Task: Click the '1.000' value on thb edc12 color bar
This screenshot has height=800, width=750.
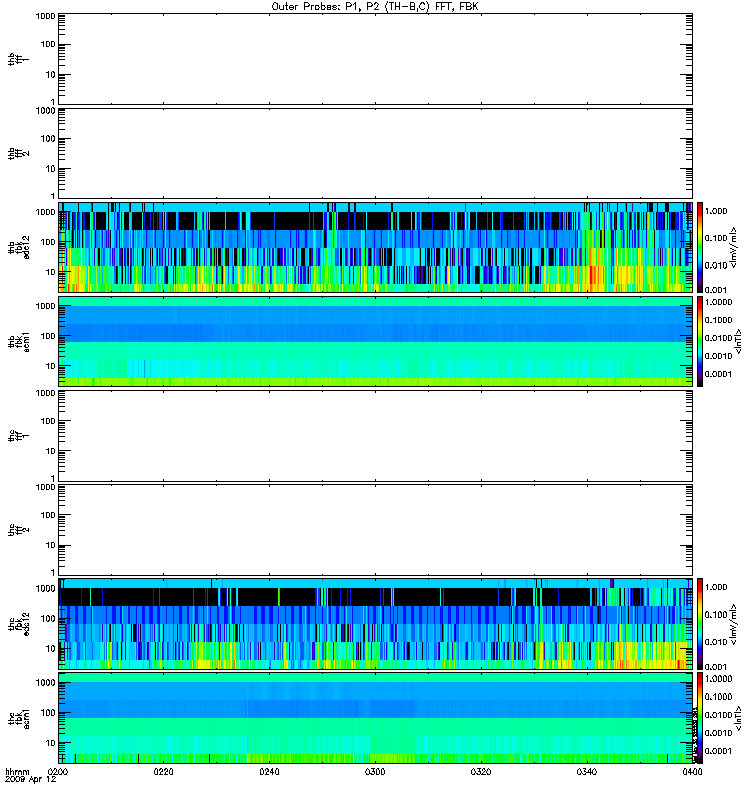Action: click(x=716, y=211)
